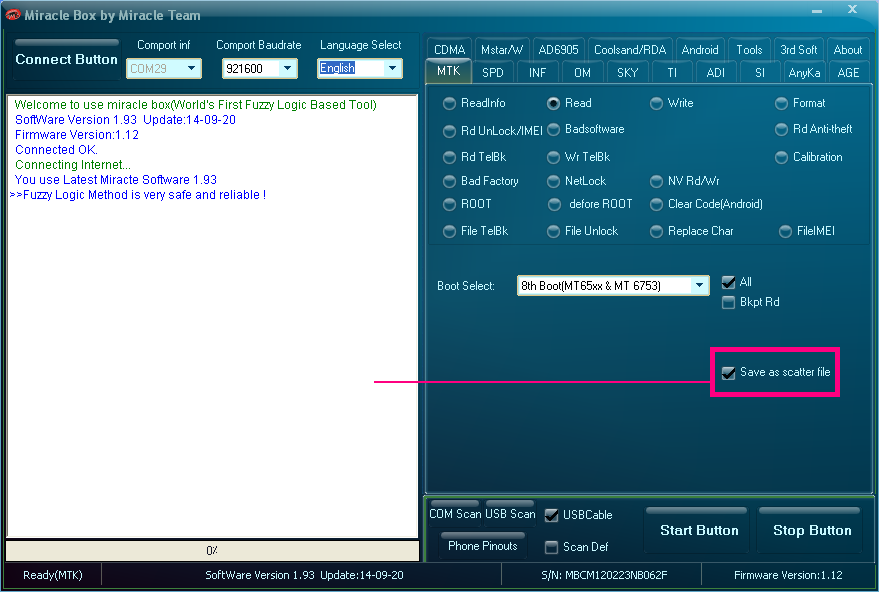Select the defore ROOT radio button

click(554, 205)
